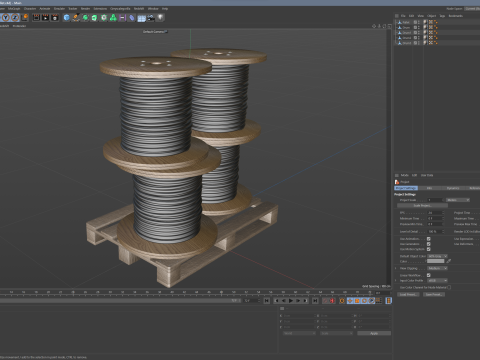Toggle the last Drum row's visibility dots
Image resolution: width=480 pixels, height=360 pixels.
(x=419, y=43)
